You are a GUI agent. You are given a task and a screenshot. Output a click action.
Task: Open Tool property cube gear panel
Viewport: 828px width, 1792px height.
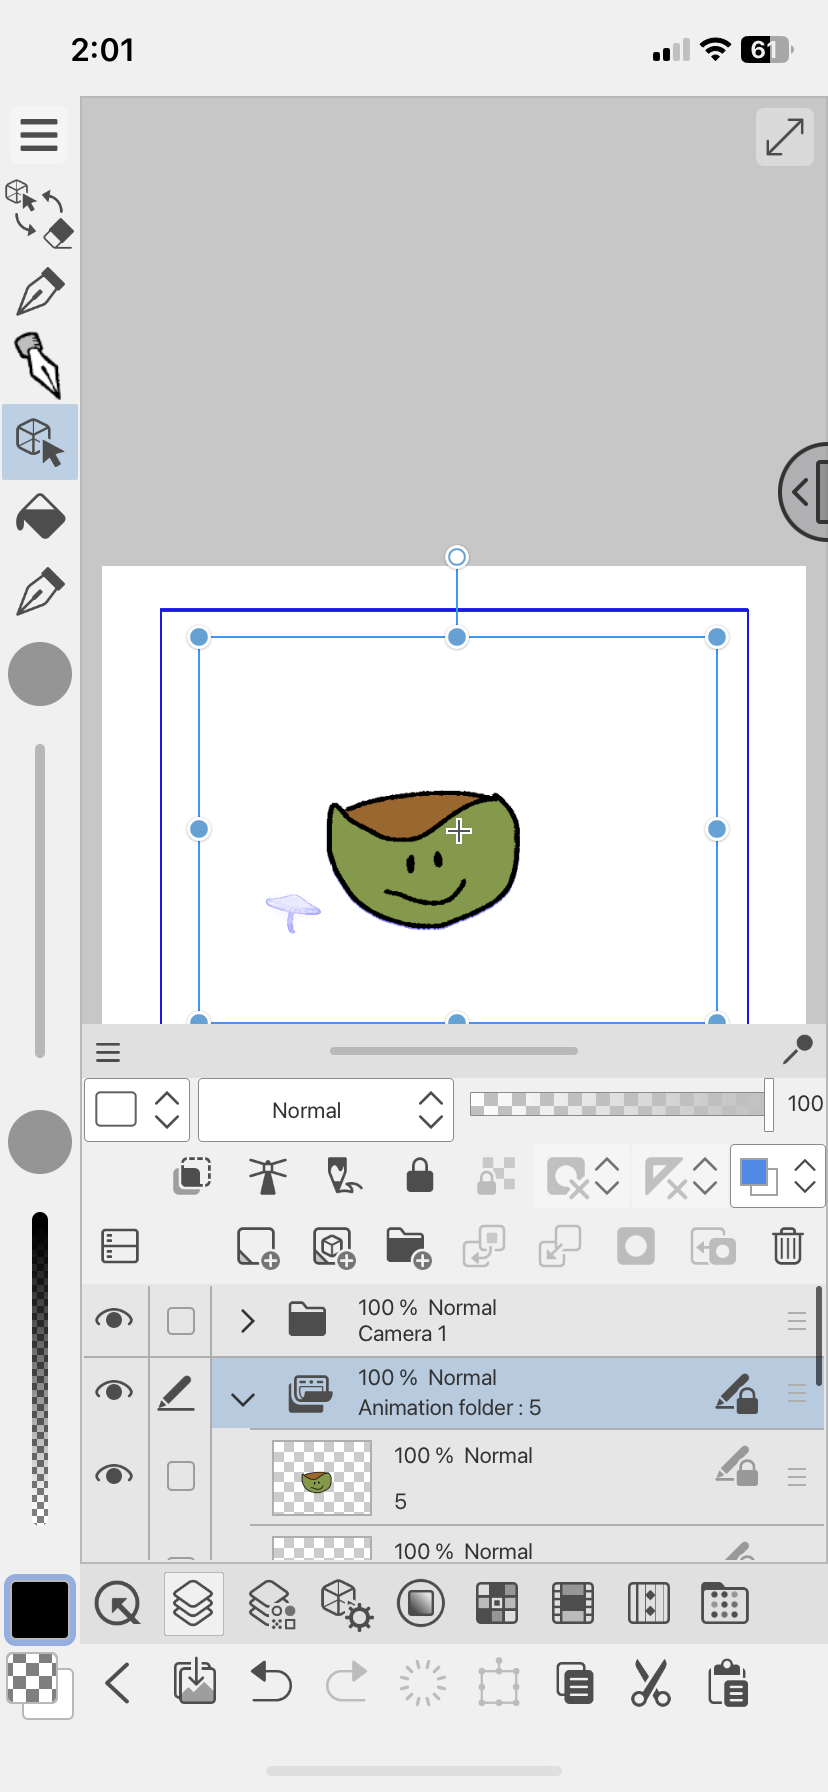[346, 1604]
